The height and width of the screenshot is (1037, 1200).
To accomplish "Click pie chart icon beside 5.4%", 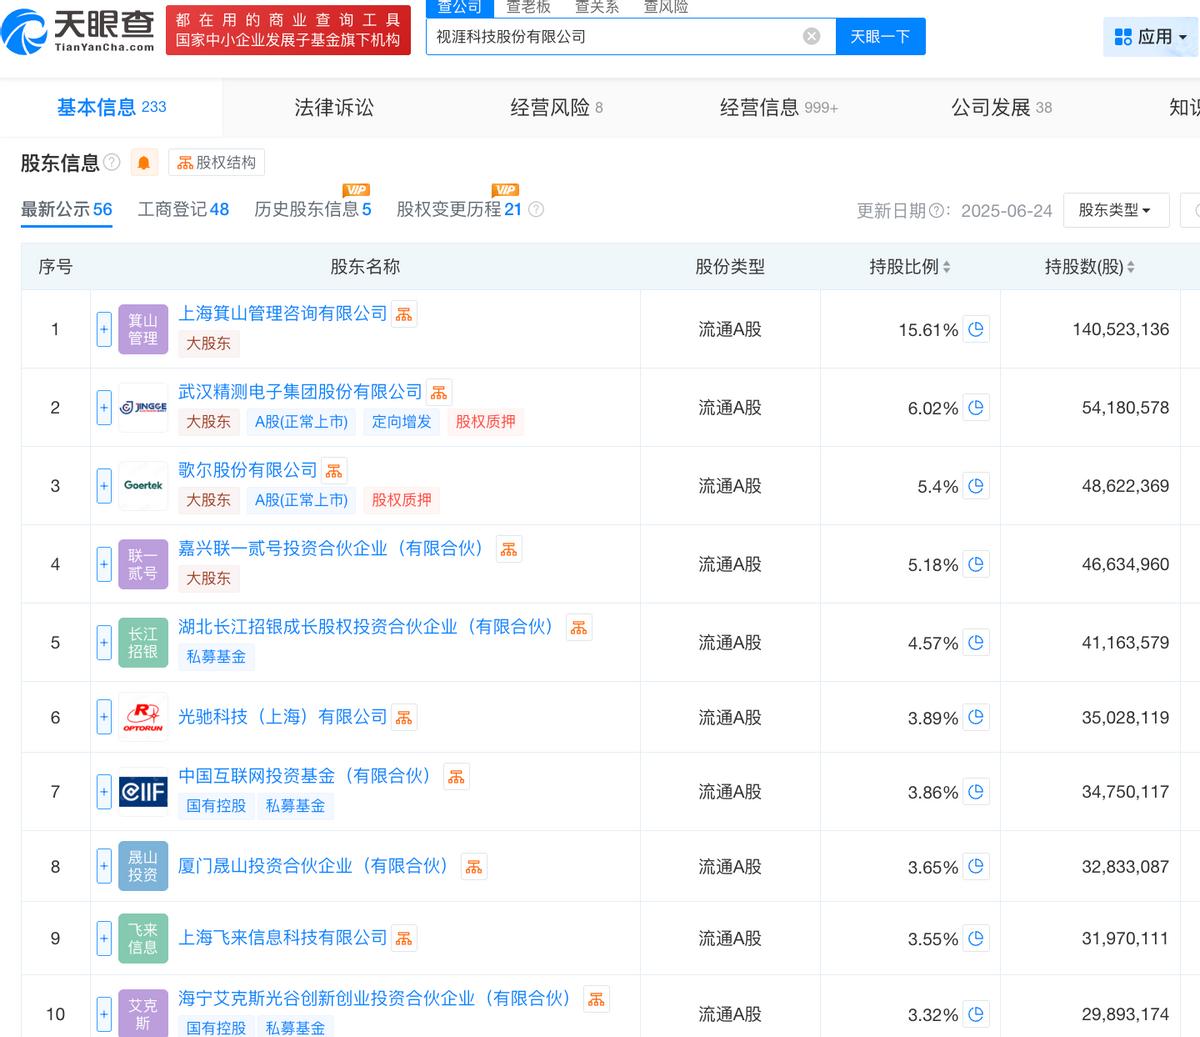I will (977, 486).
